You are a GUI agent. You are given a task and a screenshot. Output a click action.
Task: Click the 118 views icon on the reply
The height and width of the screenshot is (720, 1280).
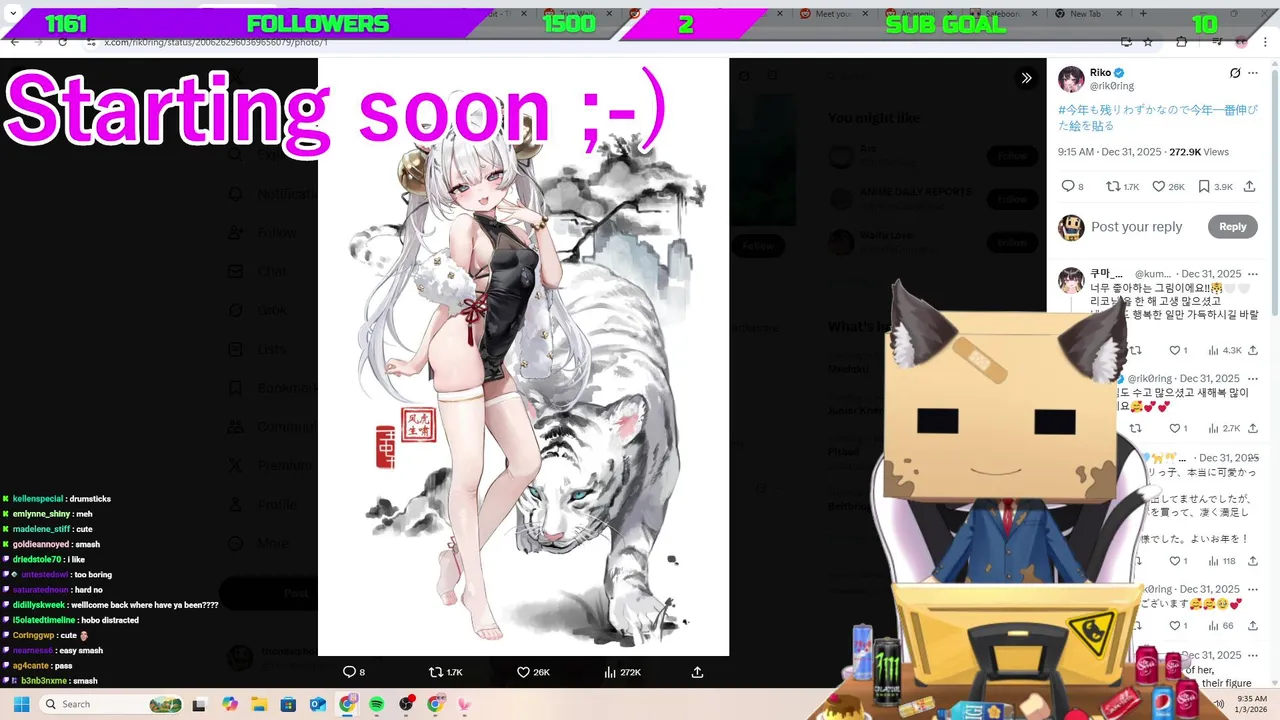tap(1222, 561)
